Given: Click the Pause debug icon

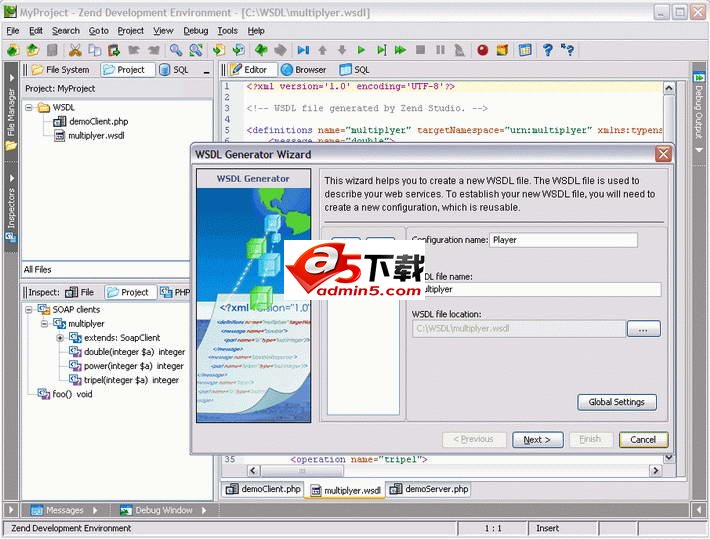Looking at the screenshot, I should click(440, 50).
